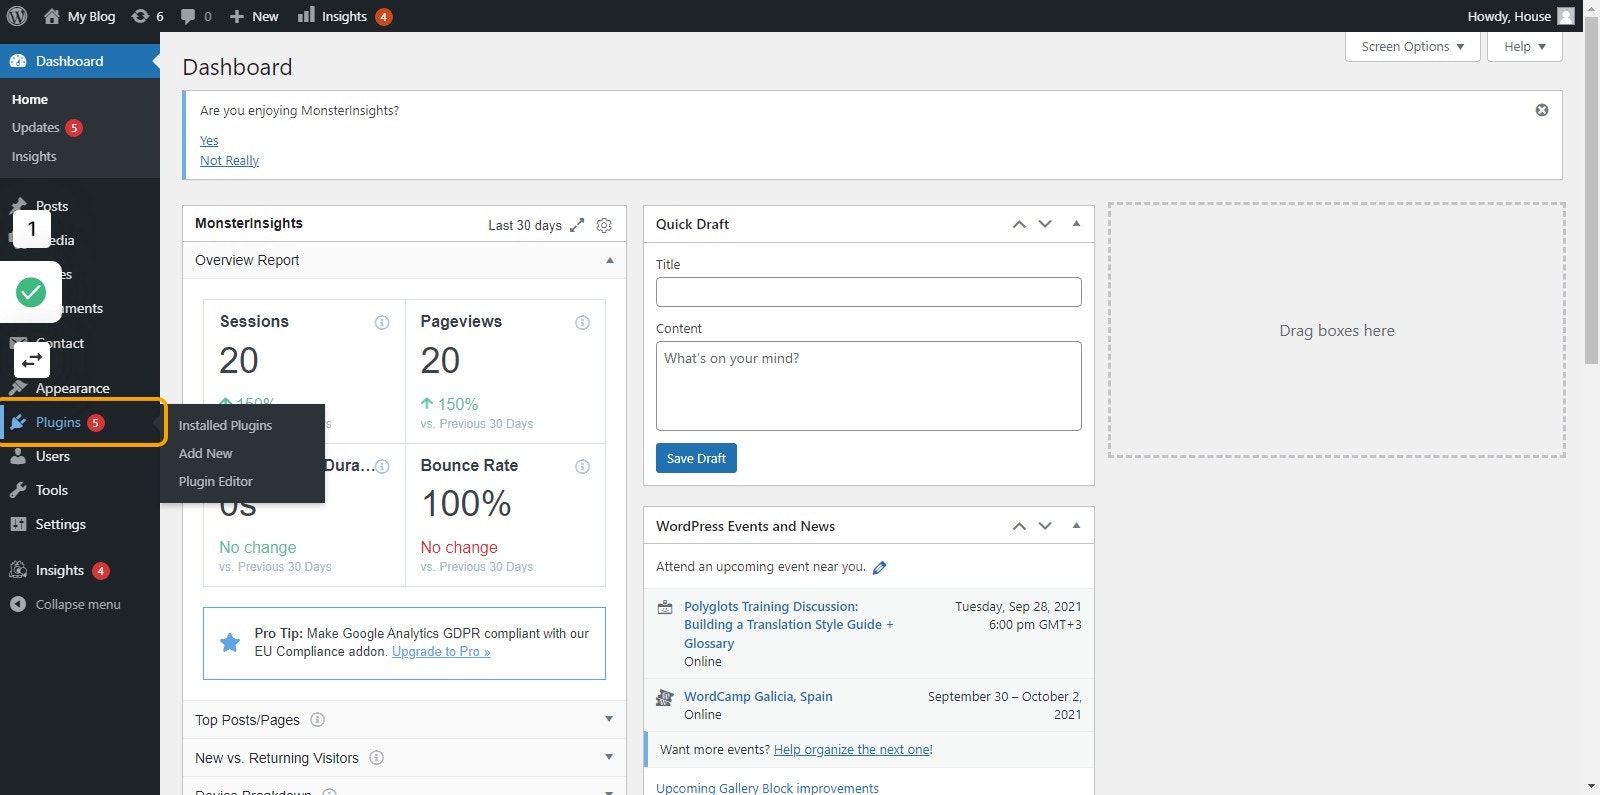The height and width of the screenshot is (795, 1600).
Task: Show info for Top Posts/Pages
Action: [x=318, y=720]
